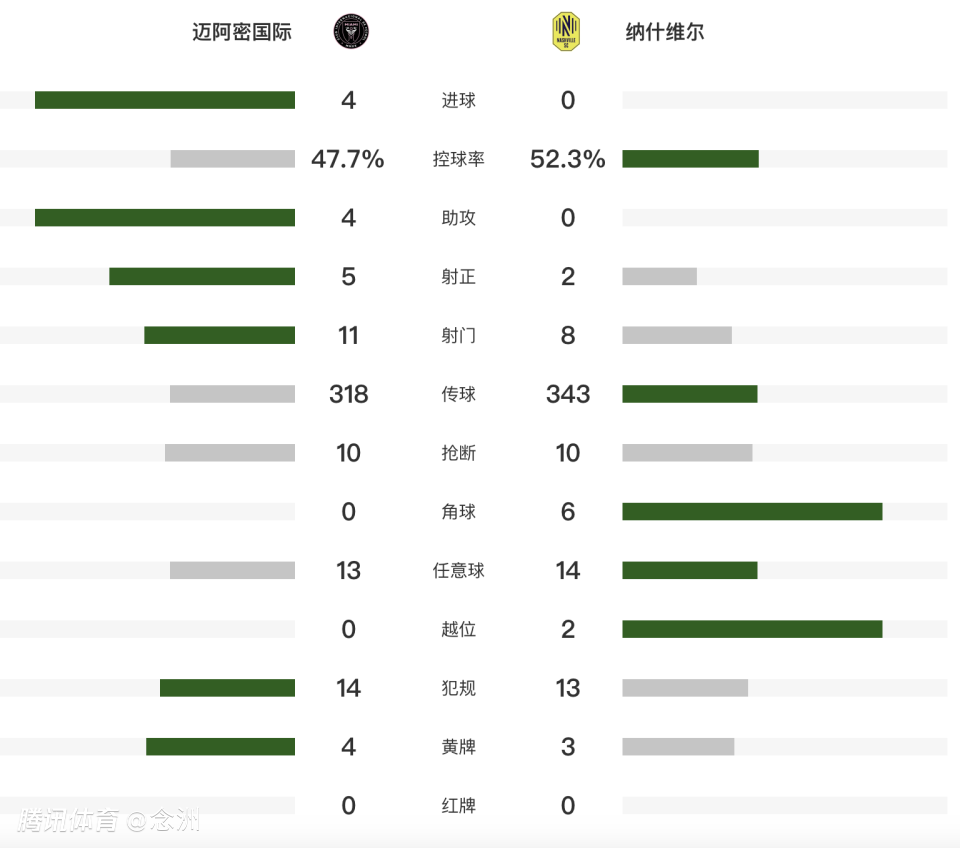960x848 pixels.
Task: Click the 助攻 stat row label
Action: [459, 218]
